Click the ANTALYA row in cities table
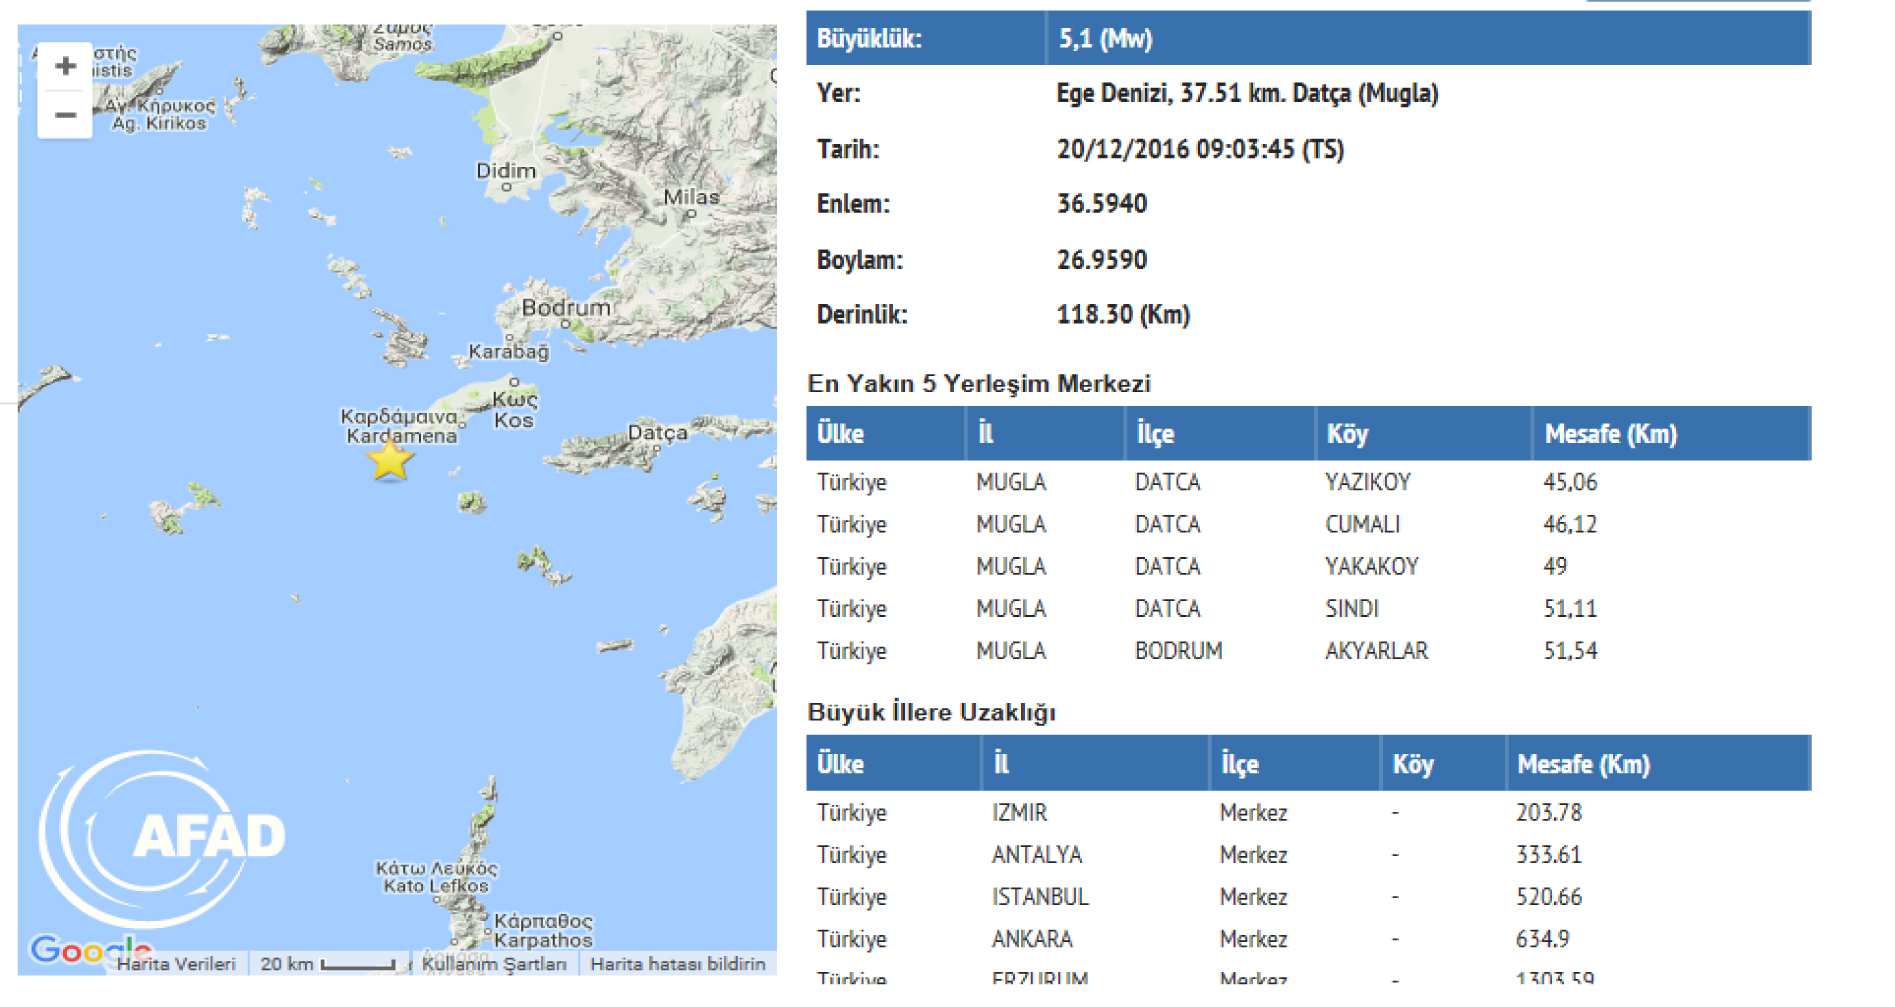The width and height of the screenshot is (1895, 1007). 1036,855
